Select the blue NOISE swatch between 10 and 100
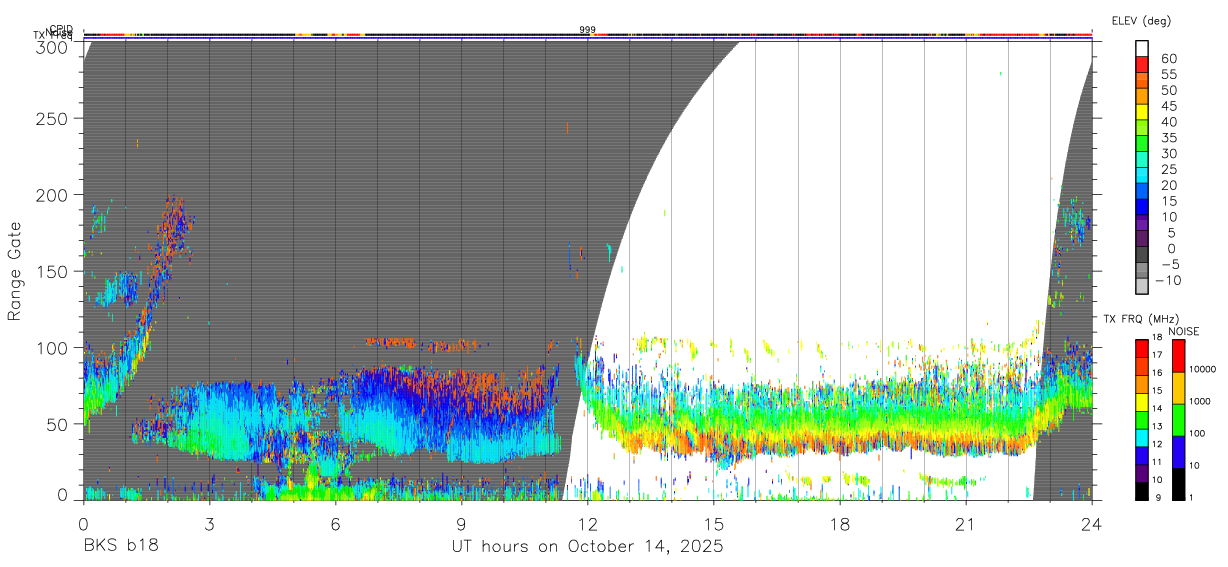This screenshot has width=1228, height=567. (1179, 452)
